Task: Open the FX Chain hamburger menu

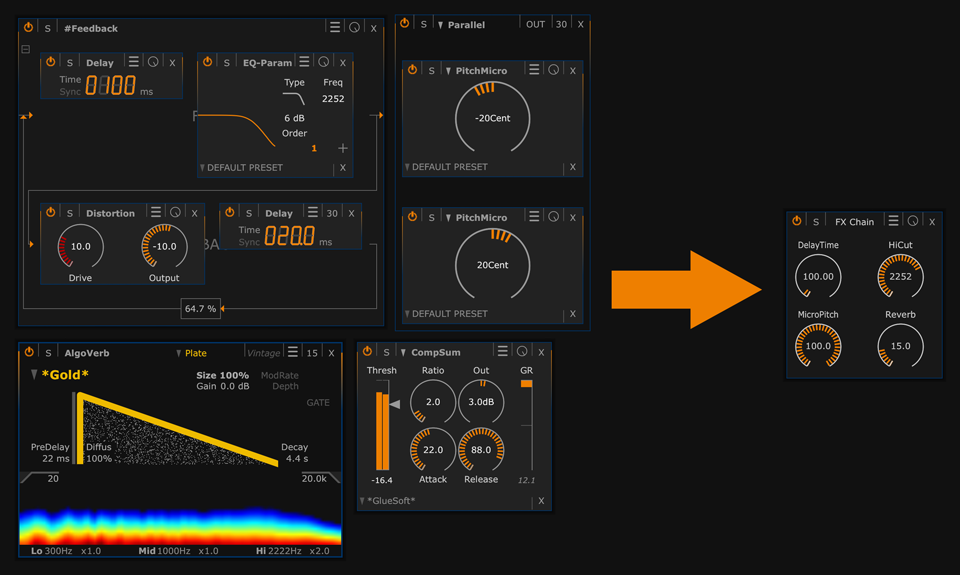Action: 894,220
